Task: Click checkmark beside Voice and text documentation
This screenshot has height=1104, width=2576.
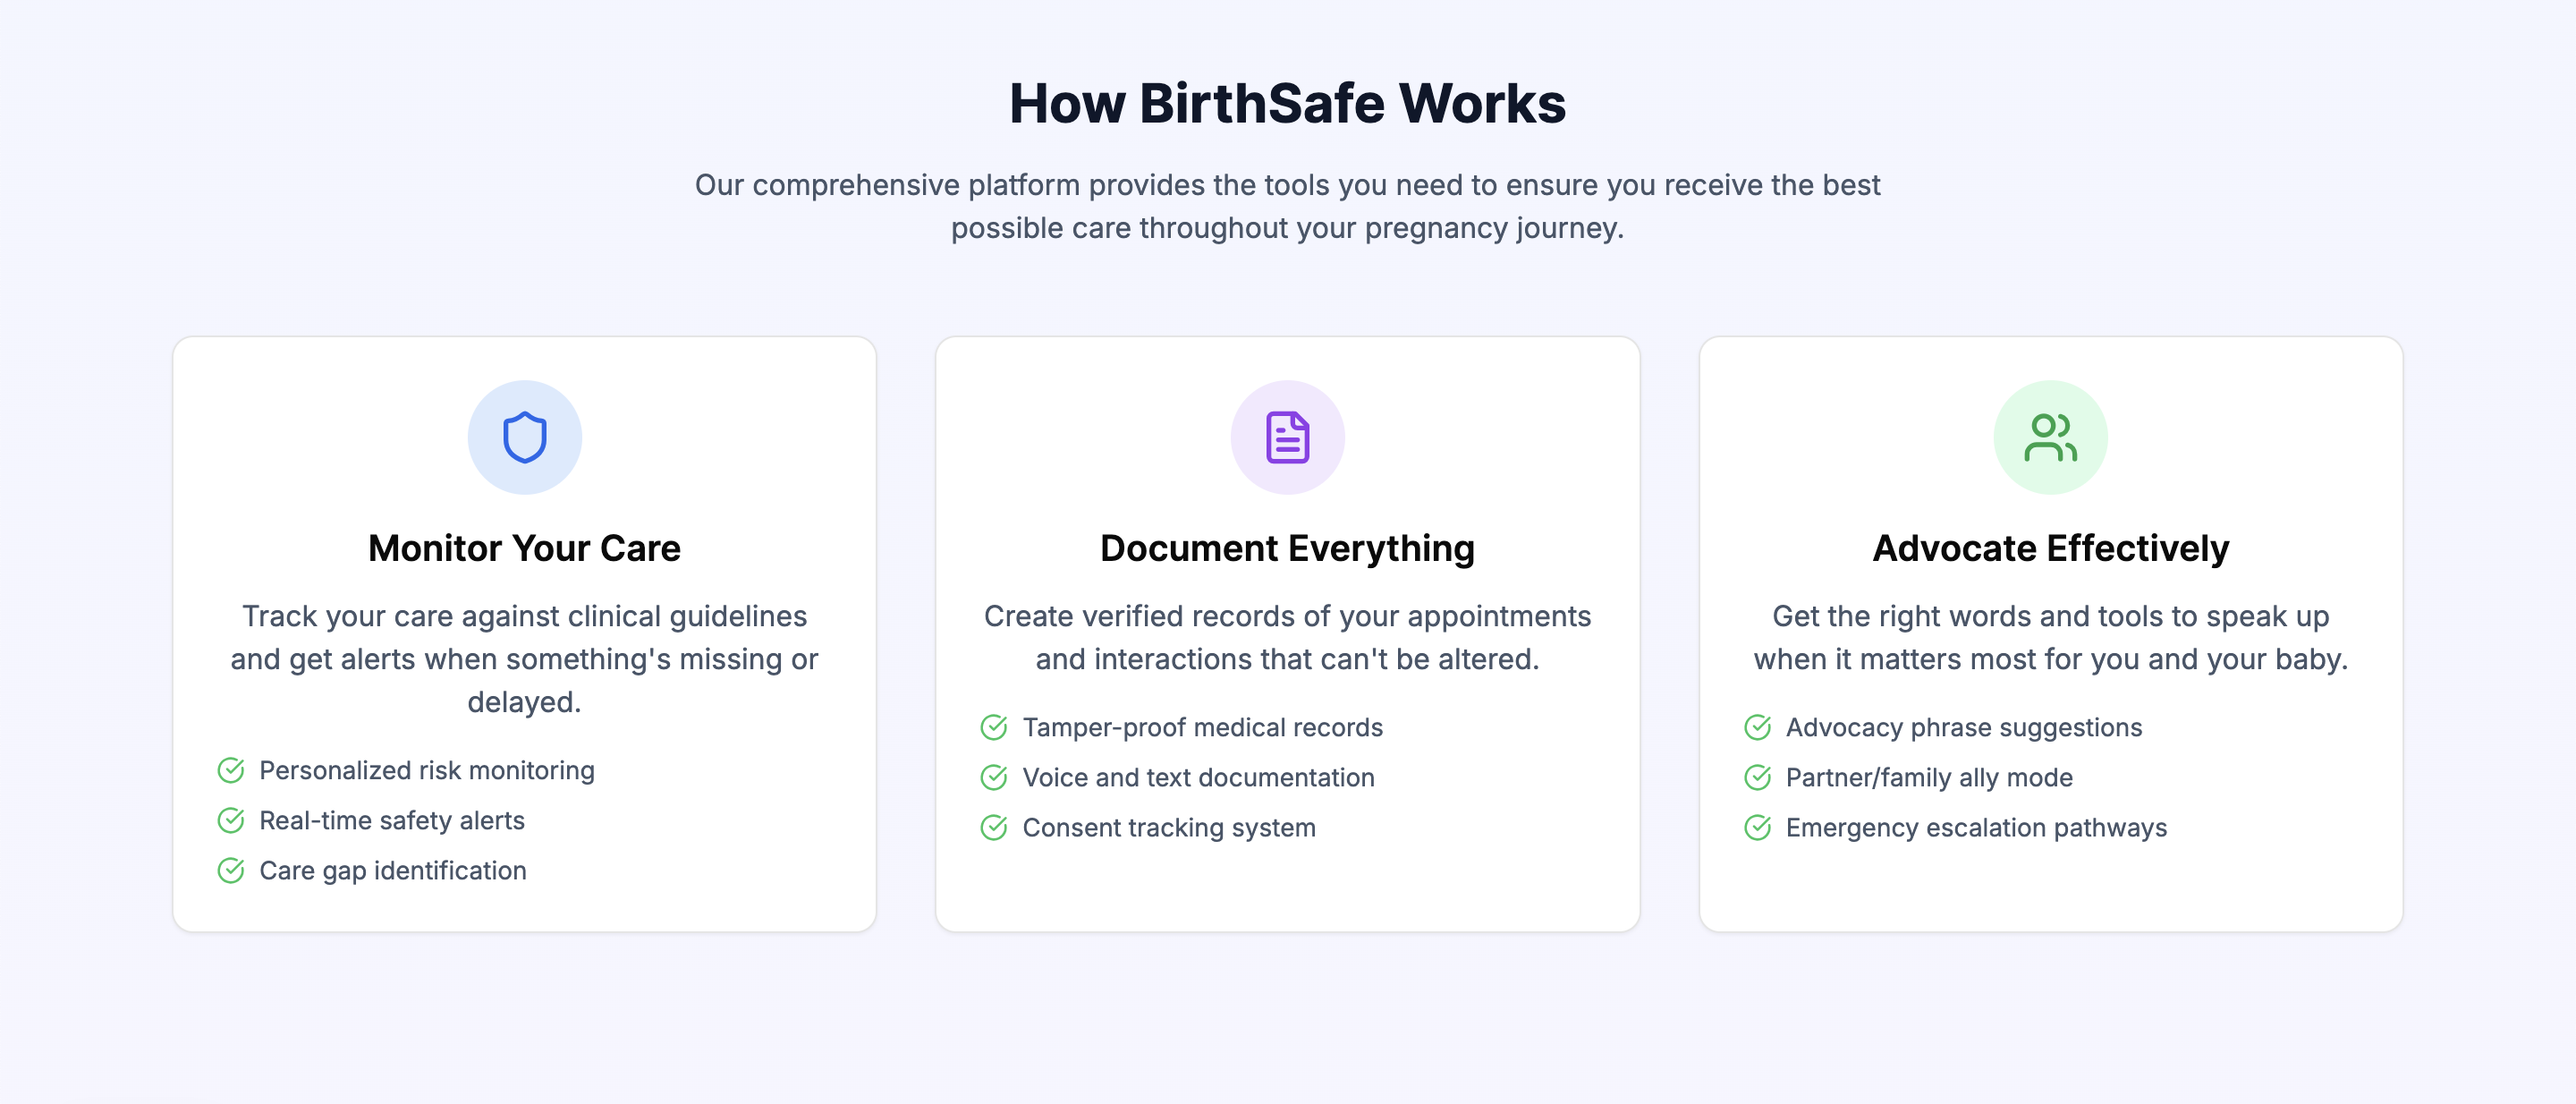Action: click(x=994, y=777)
